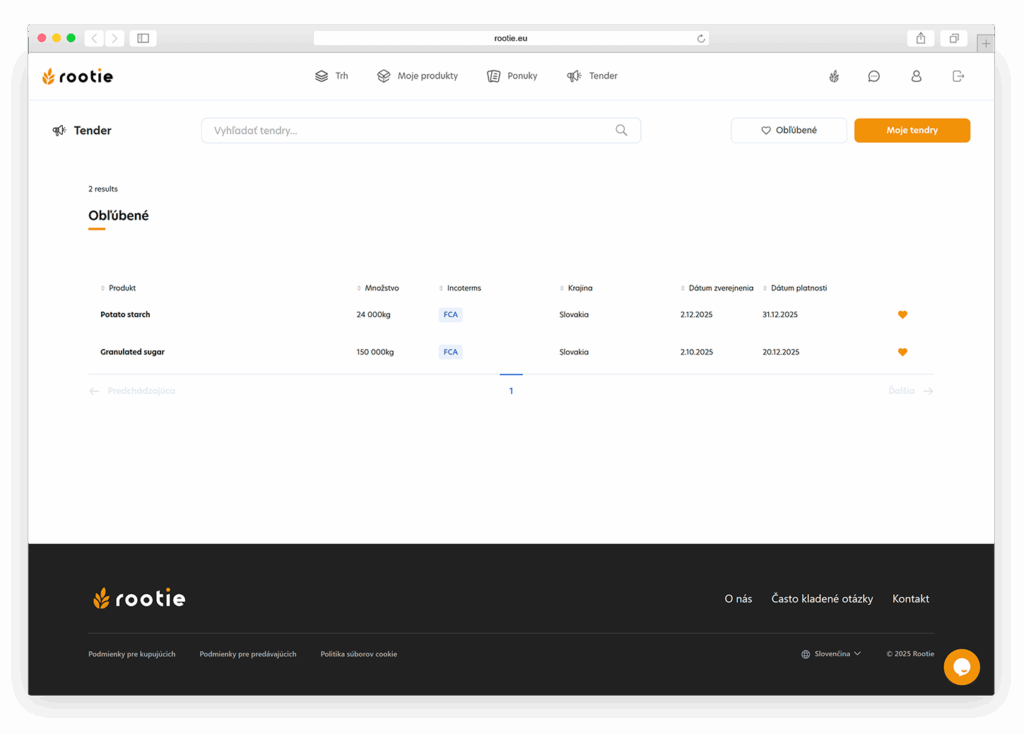Focus the Vyhľadať tendry search field
Image resolution: width=1024 pixels, height=734 pixels.
410,130
